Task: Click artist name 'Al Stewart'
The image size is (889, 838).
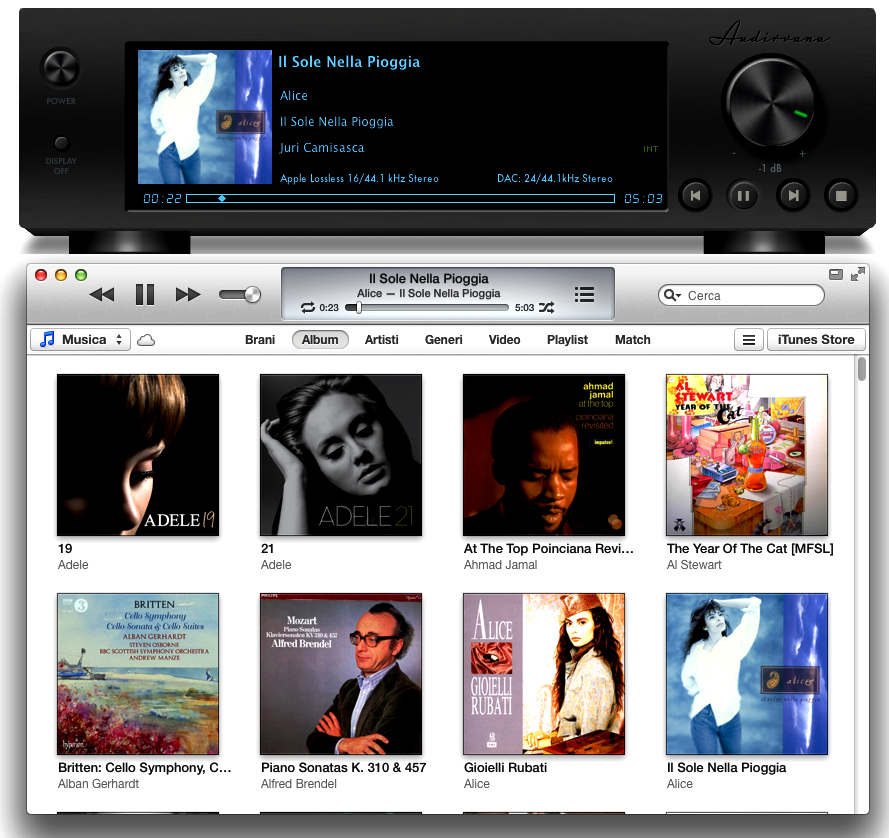Action: click(x=694, y=565)
